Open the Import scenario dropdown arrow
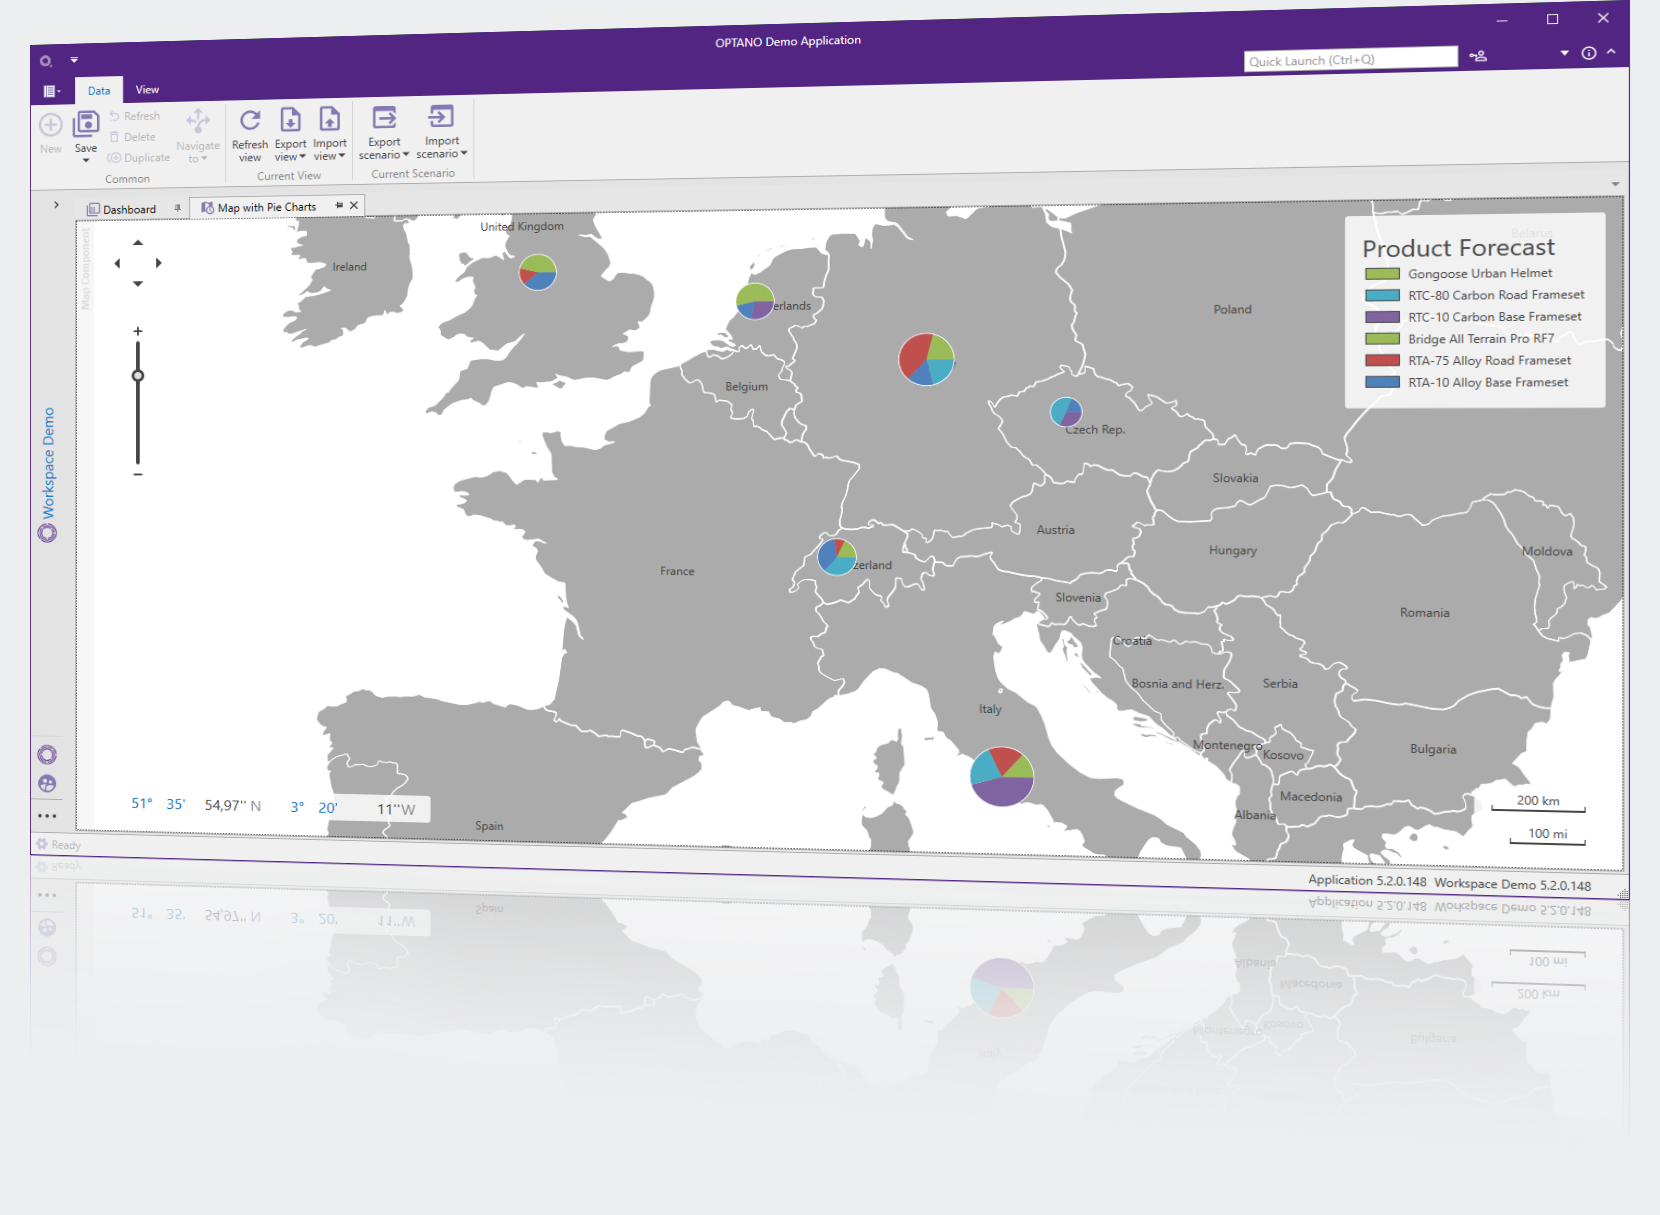This screenshot has height=1215, width=1660. coord(464,153)
